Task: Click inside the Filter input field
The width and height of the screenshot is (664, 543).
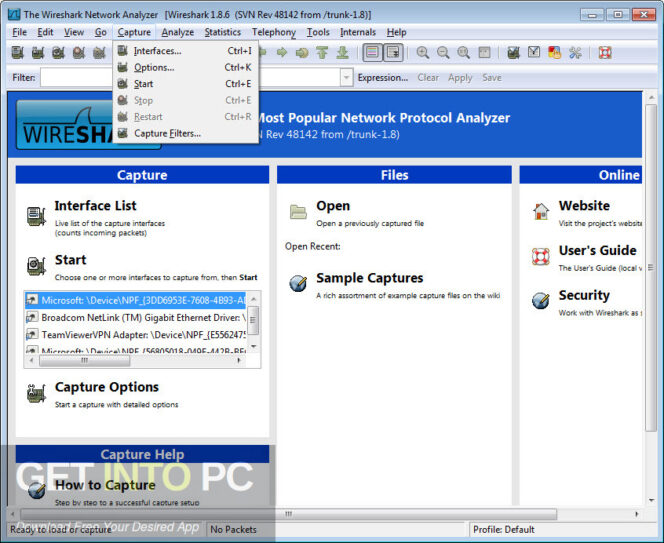Action: click(191, 78)
